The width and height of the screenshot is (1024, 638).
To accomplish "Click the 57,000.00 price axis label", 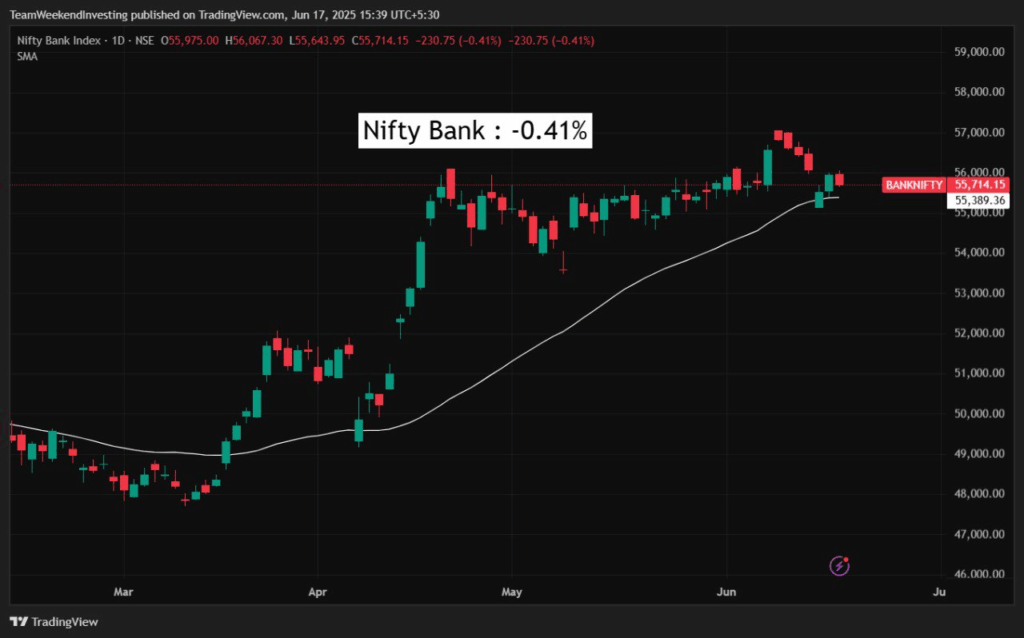I will (x=979, y=133).
